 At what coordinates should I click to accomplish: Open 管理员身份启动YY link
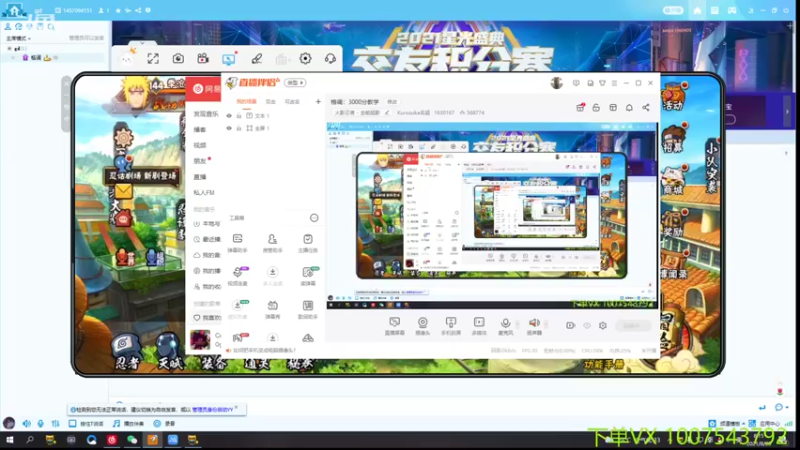tap(212, 410)
